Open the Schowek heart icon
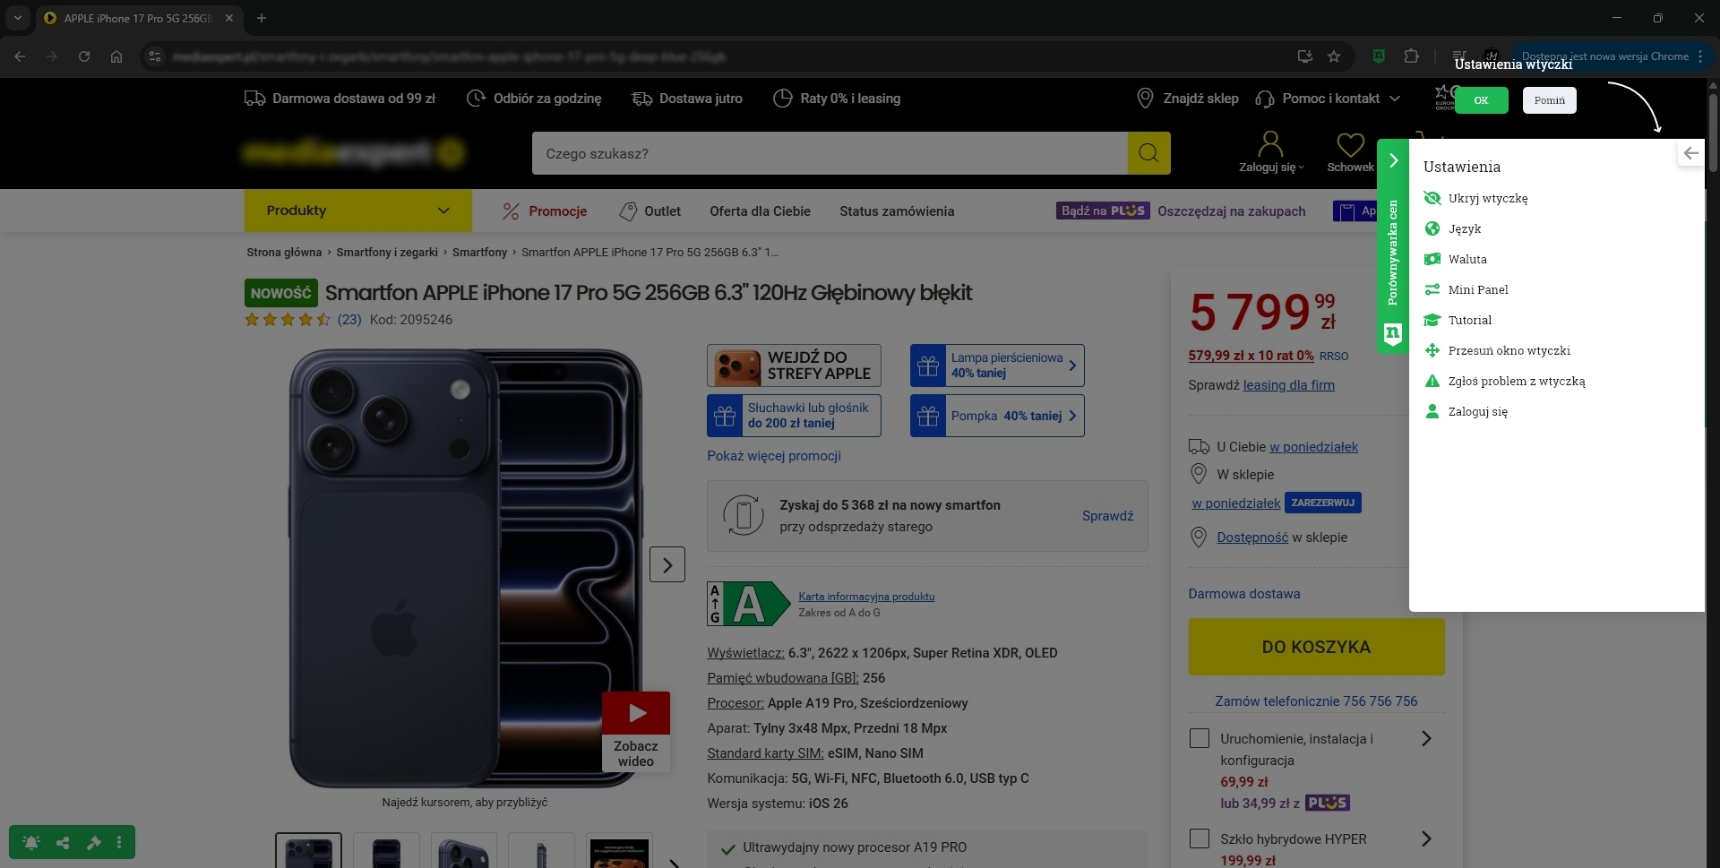This screenshot has height=868, width=1720. coord(1350,146)
